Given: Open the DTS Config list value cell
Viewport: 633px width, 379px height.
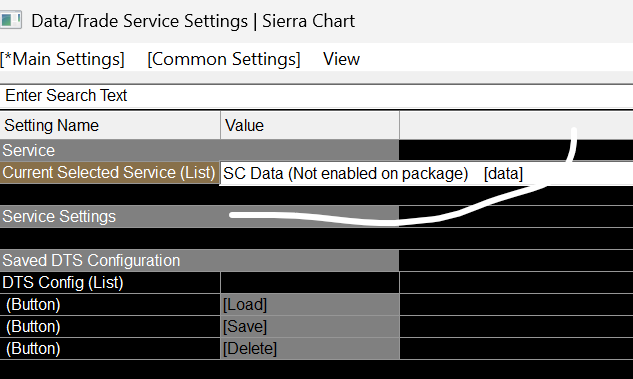Looking at the screenshot, I should pyautogui.click(x=310, y=283).
